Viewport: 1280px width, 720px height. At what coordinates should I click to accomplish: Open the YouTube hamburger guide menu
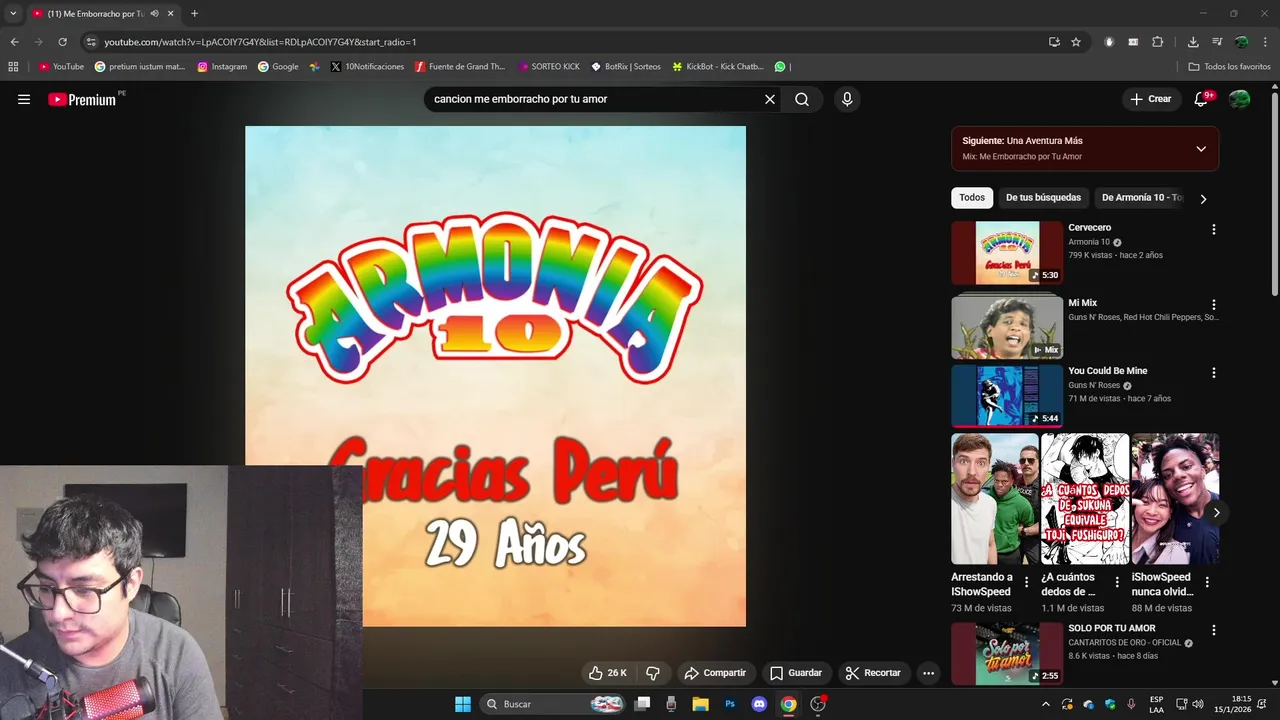tap(24, 99)
